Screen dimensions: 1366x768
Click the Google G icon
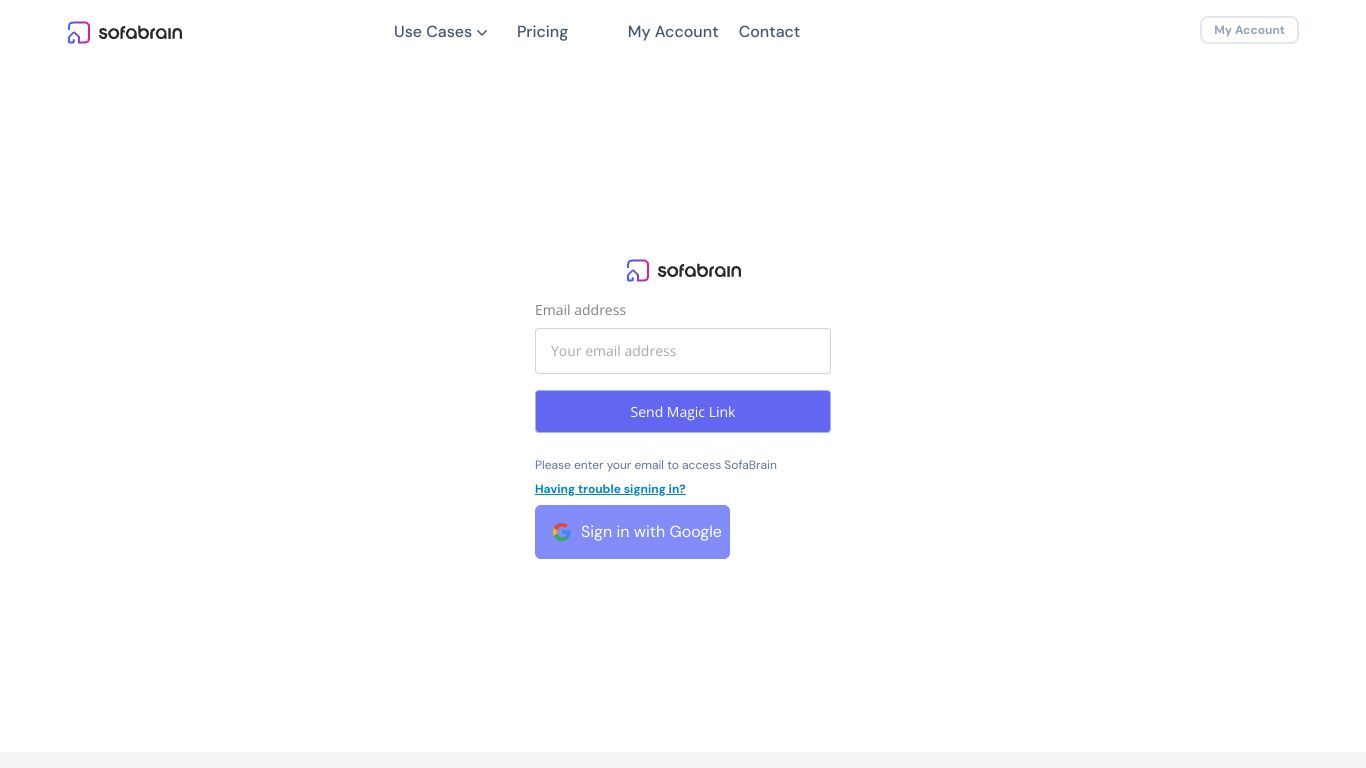(562, 532)
